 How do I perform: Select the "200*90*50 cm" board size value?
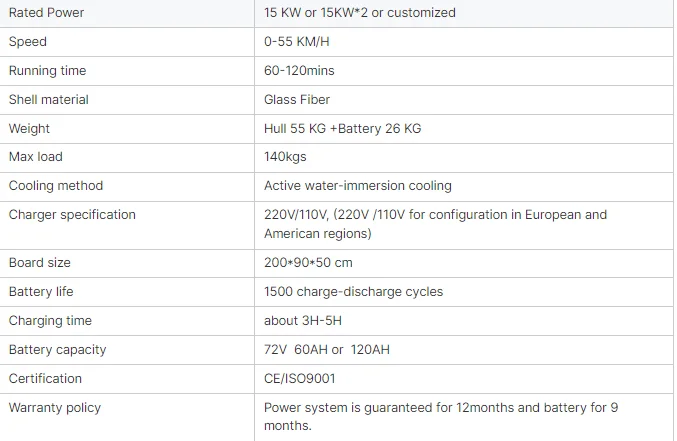308,263
